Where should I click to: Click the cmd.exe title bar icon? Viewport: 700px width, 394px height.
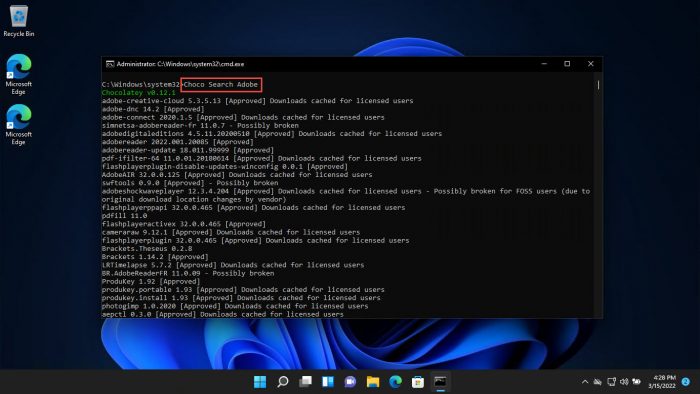click(110, 64)
